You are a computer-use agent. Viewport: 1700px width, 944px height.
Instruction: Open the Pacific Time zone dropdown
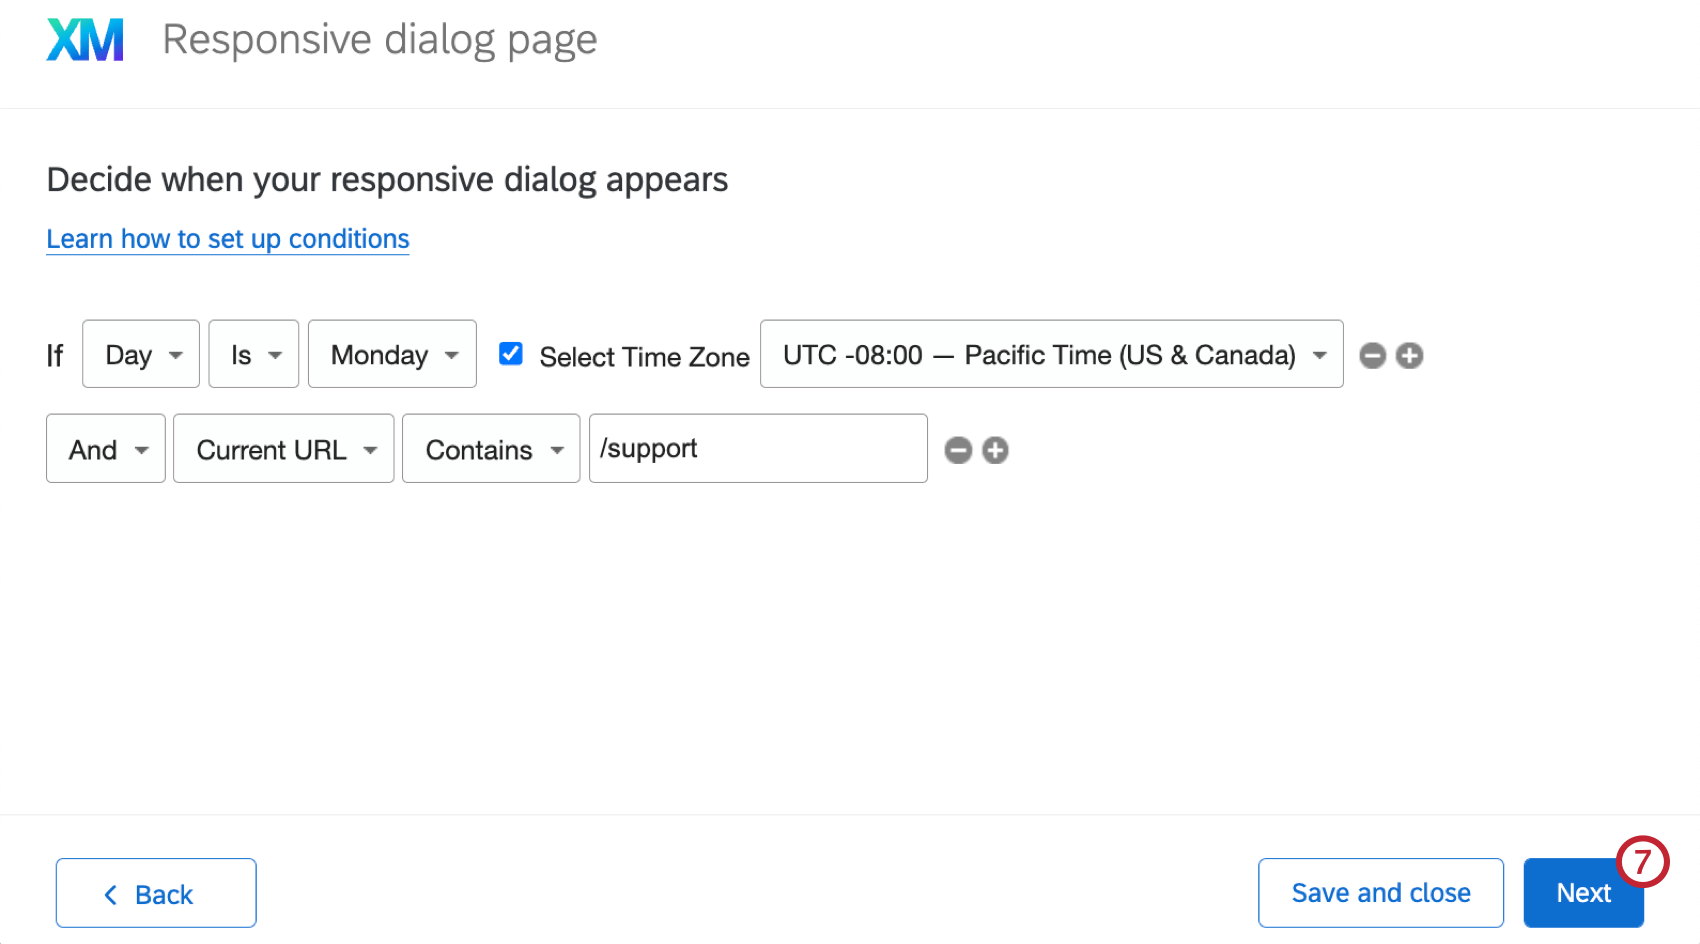1052,354
